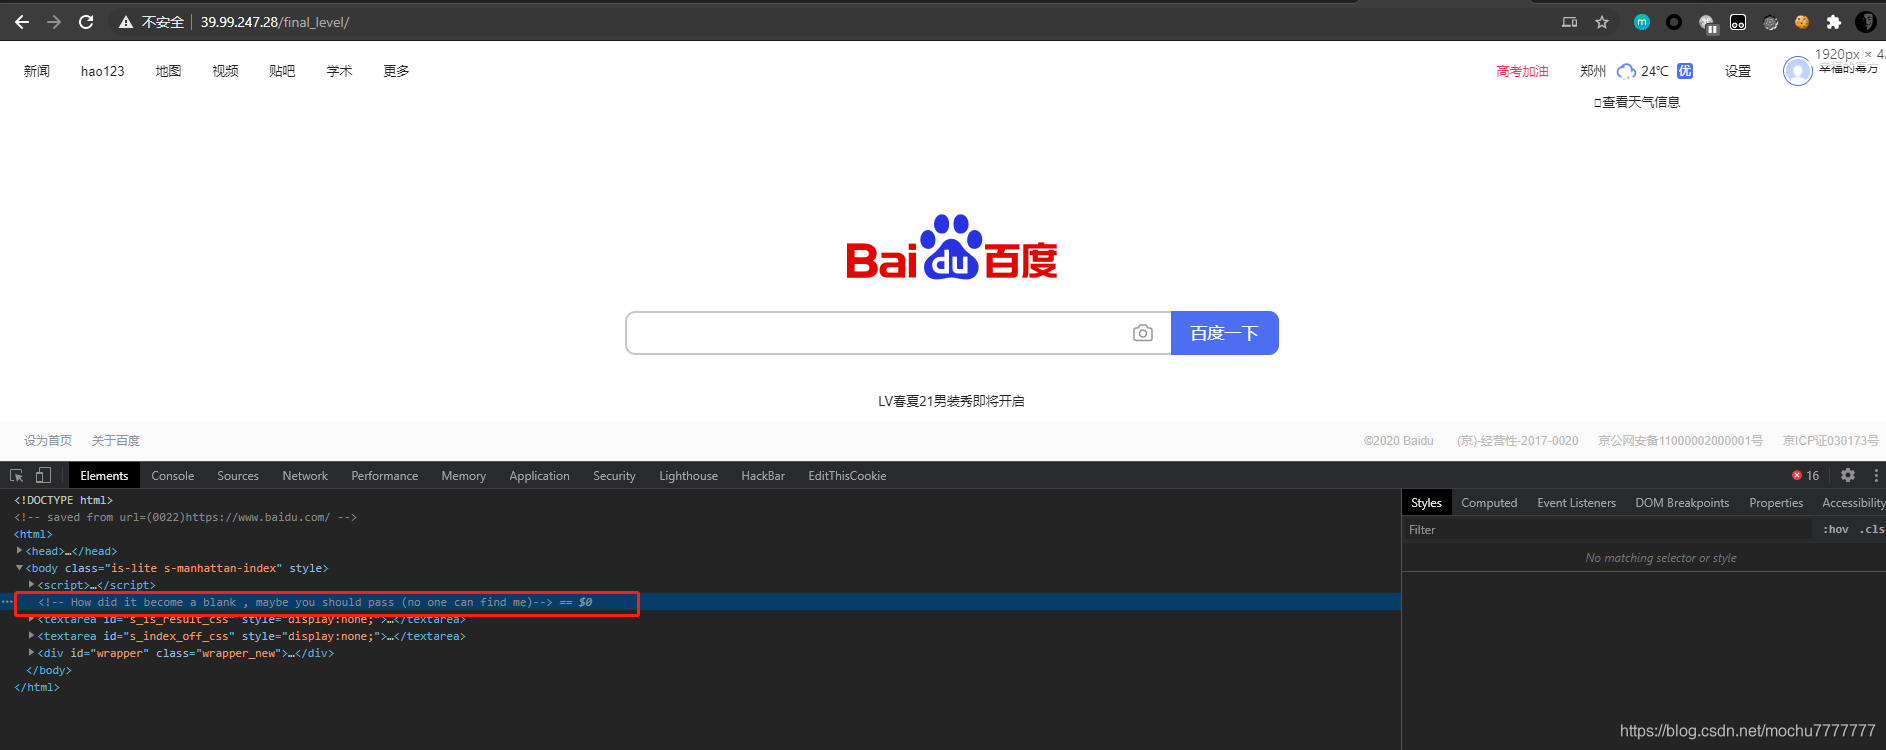Screen dimensions: 1886x750
Task: Click the browser profile avatar
Action: tap(1866, 22)
